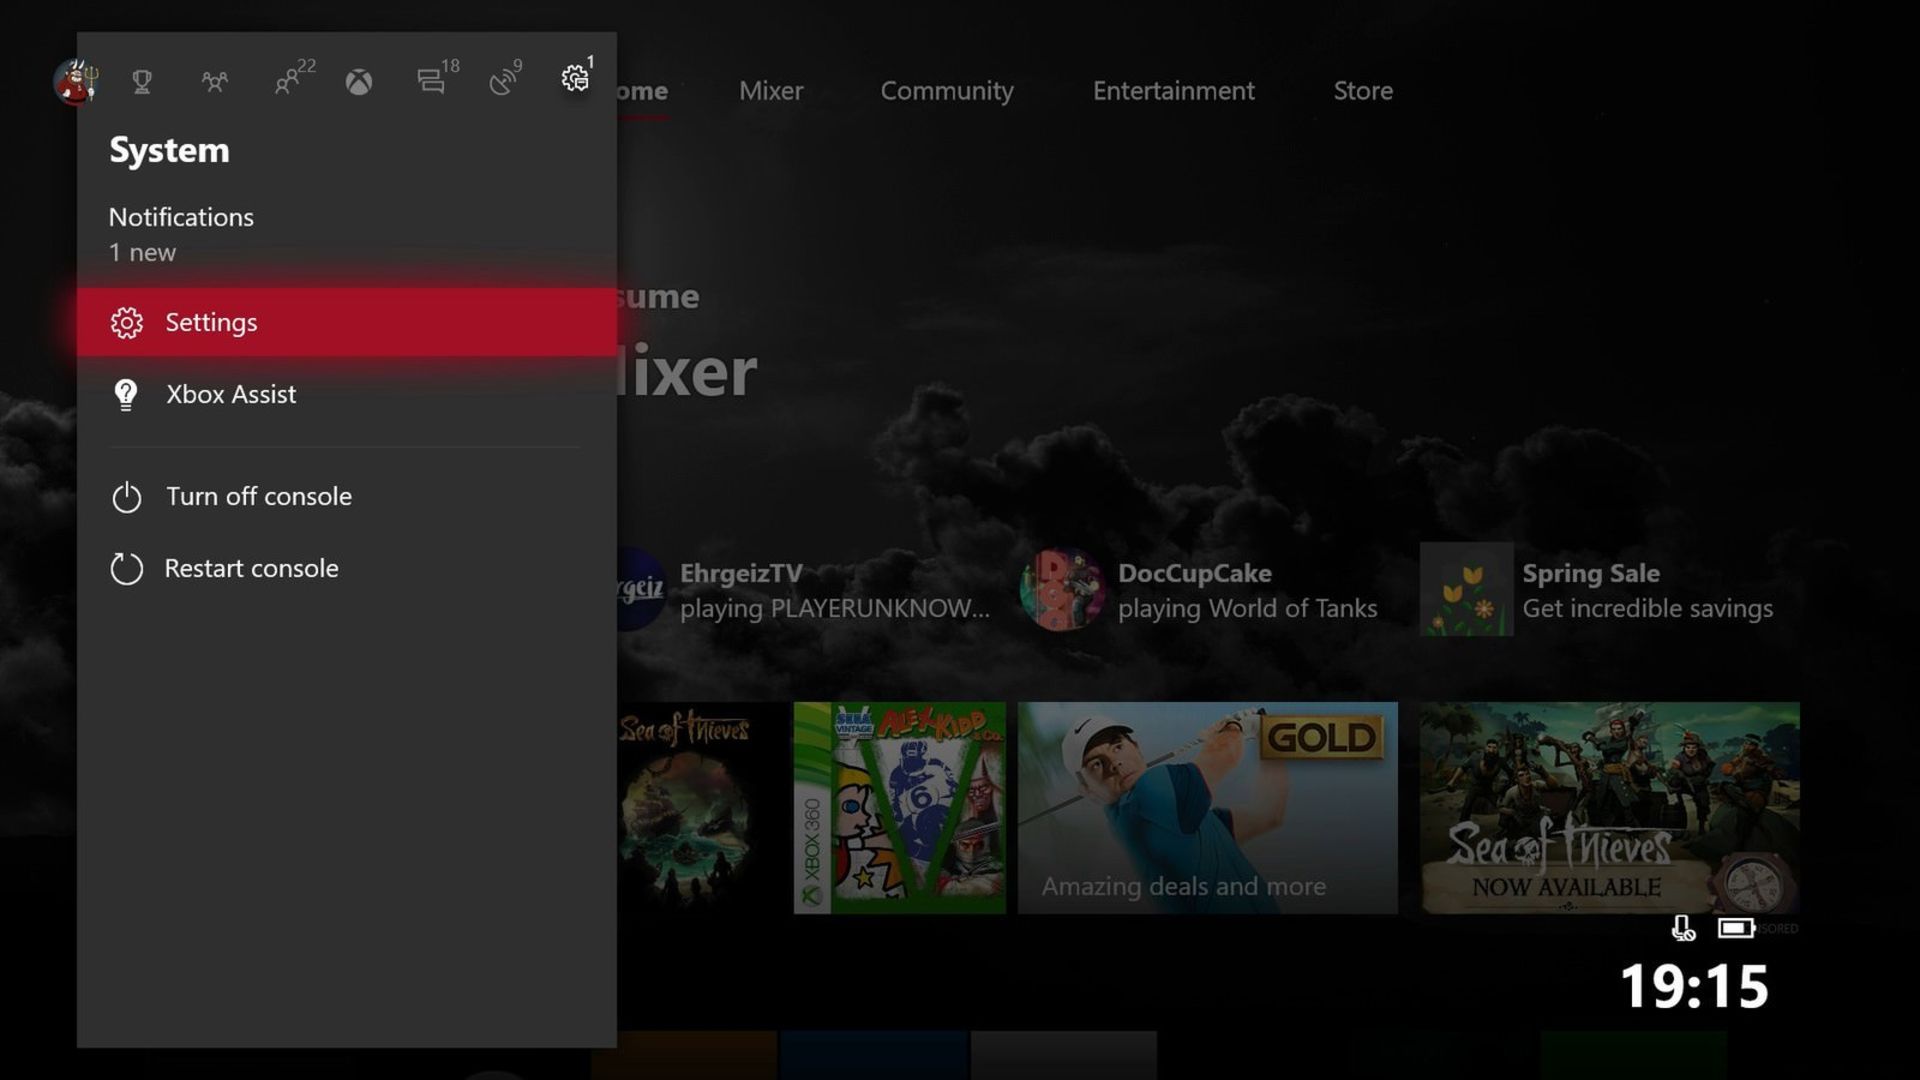
Task: Click the DocCupCake avatar image
Action: tap(1061, 590)
